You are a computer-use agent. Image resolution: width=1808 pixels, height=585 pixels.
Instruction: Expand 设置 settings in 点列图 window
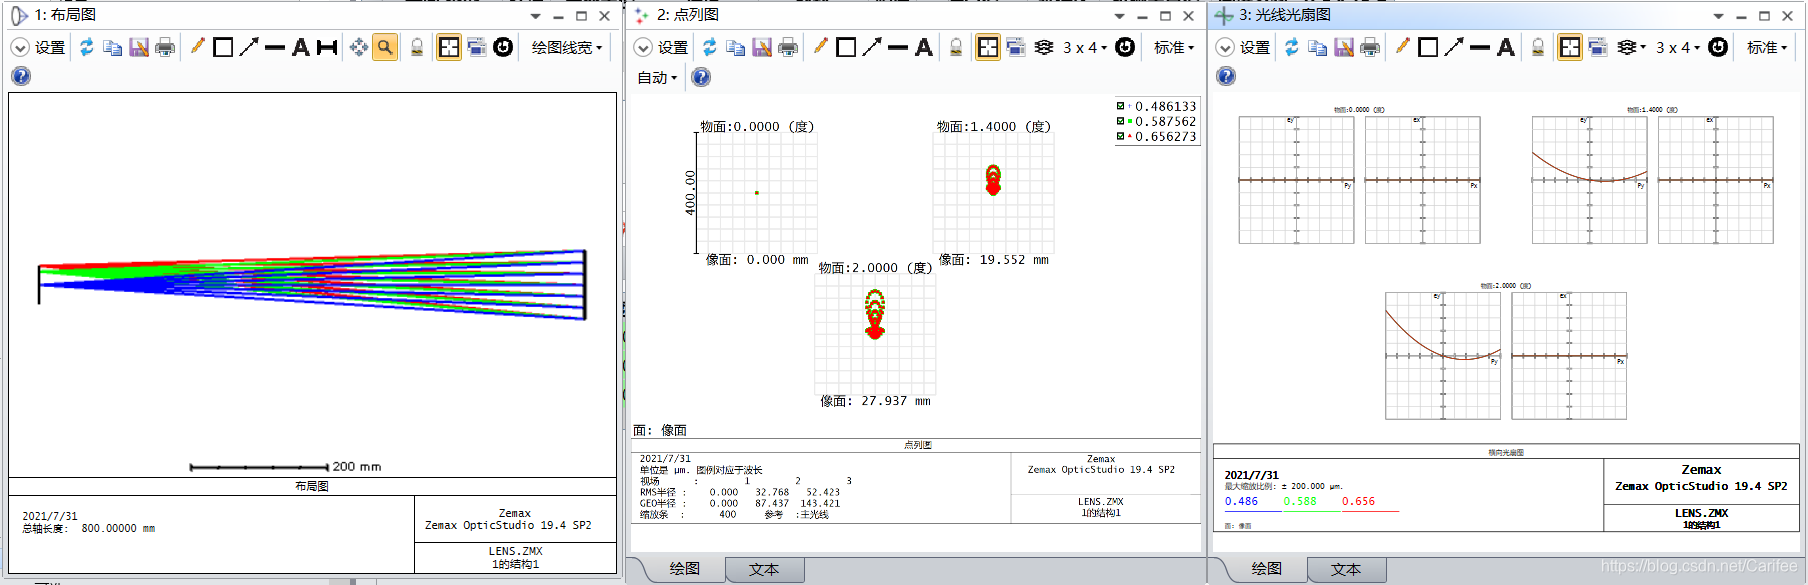point(661,47)
